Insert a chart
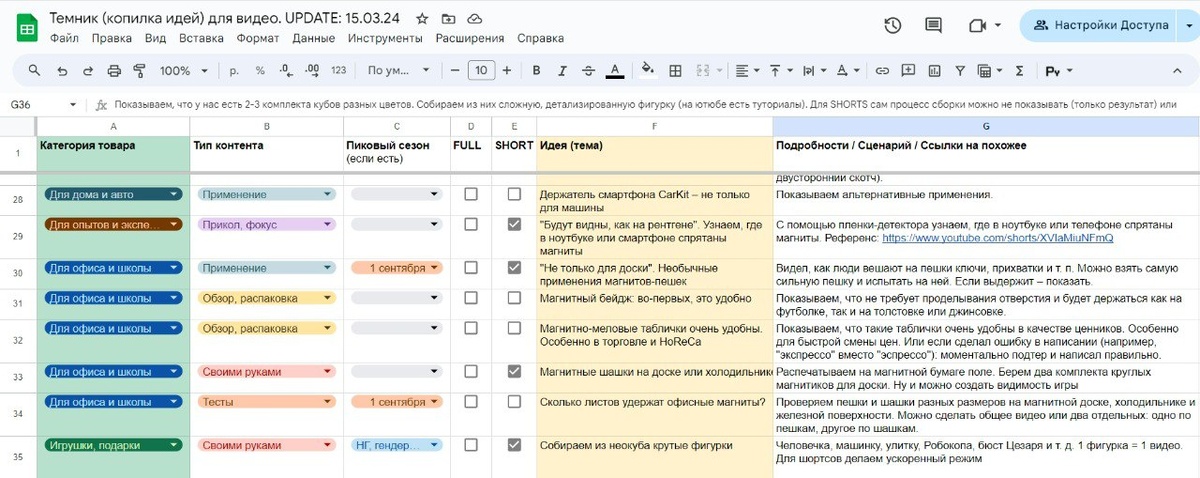 pyautogui.click(x=934, y=71)
